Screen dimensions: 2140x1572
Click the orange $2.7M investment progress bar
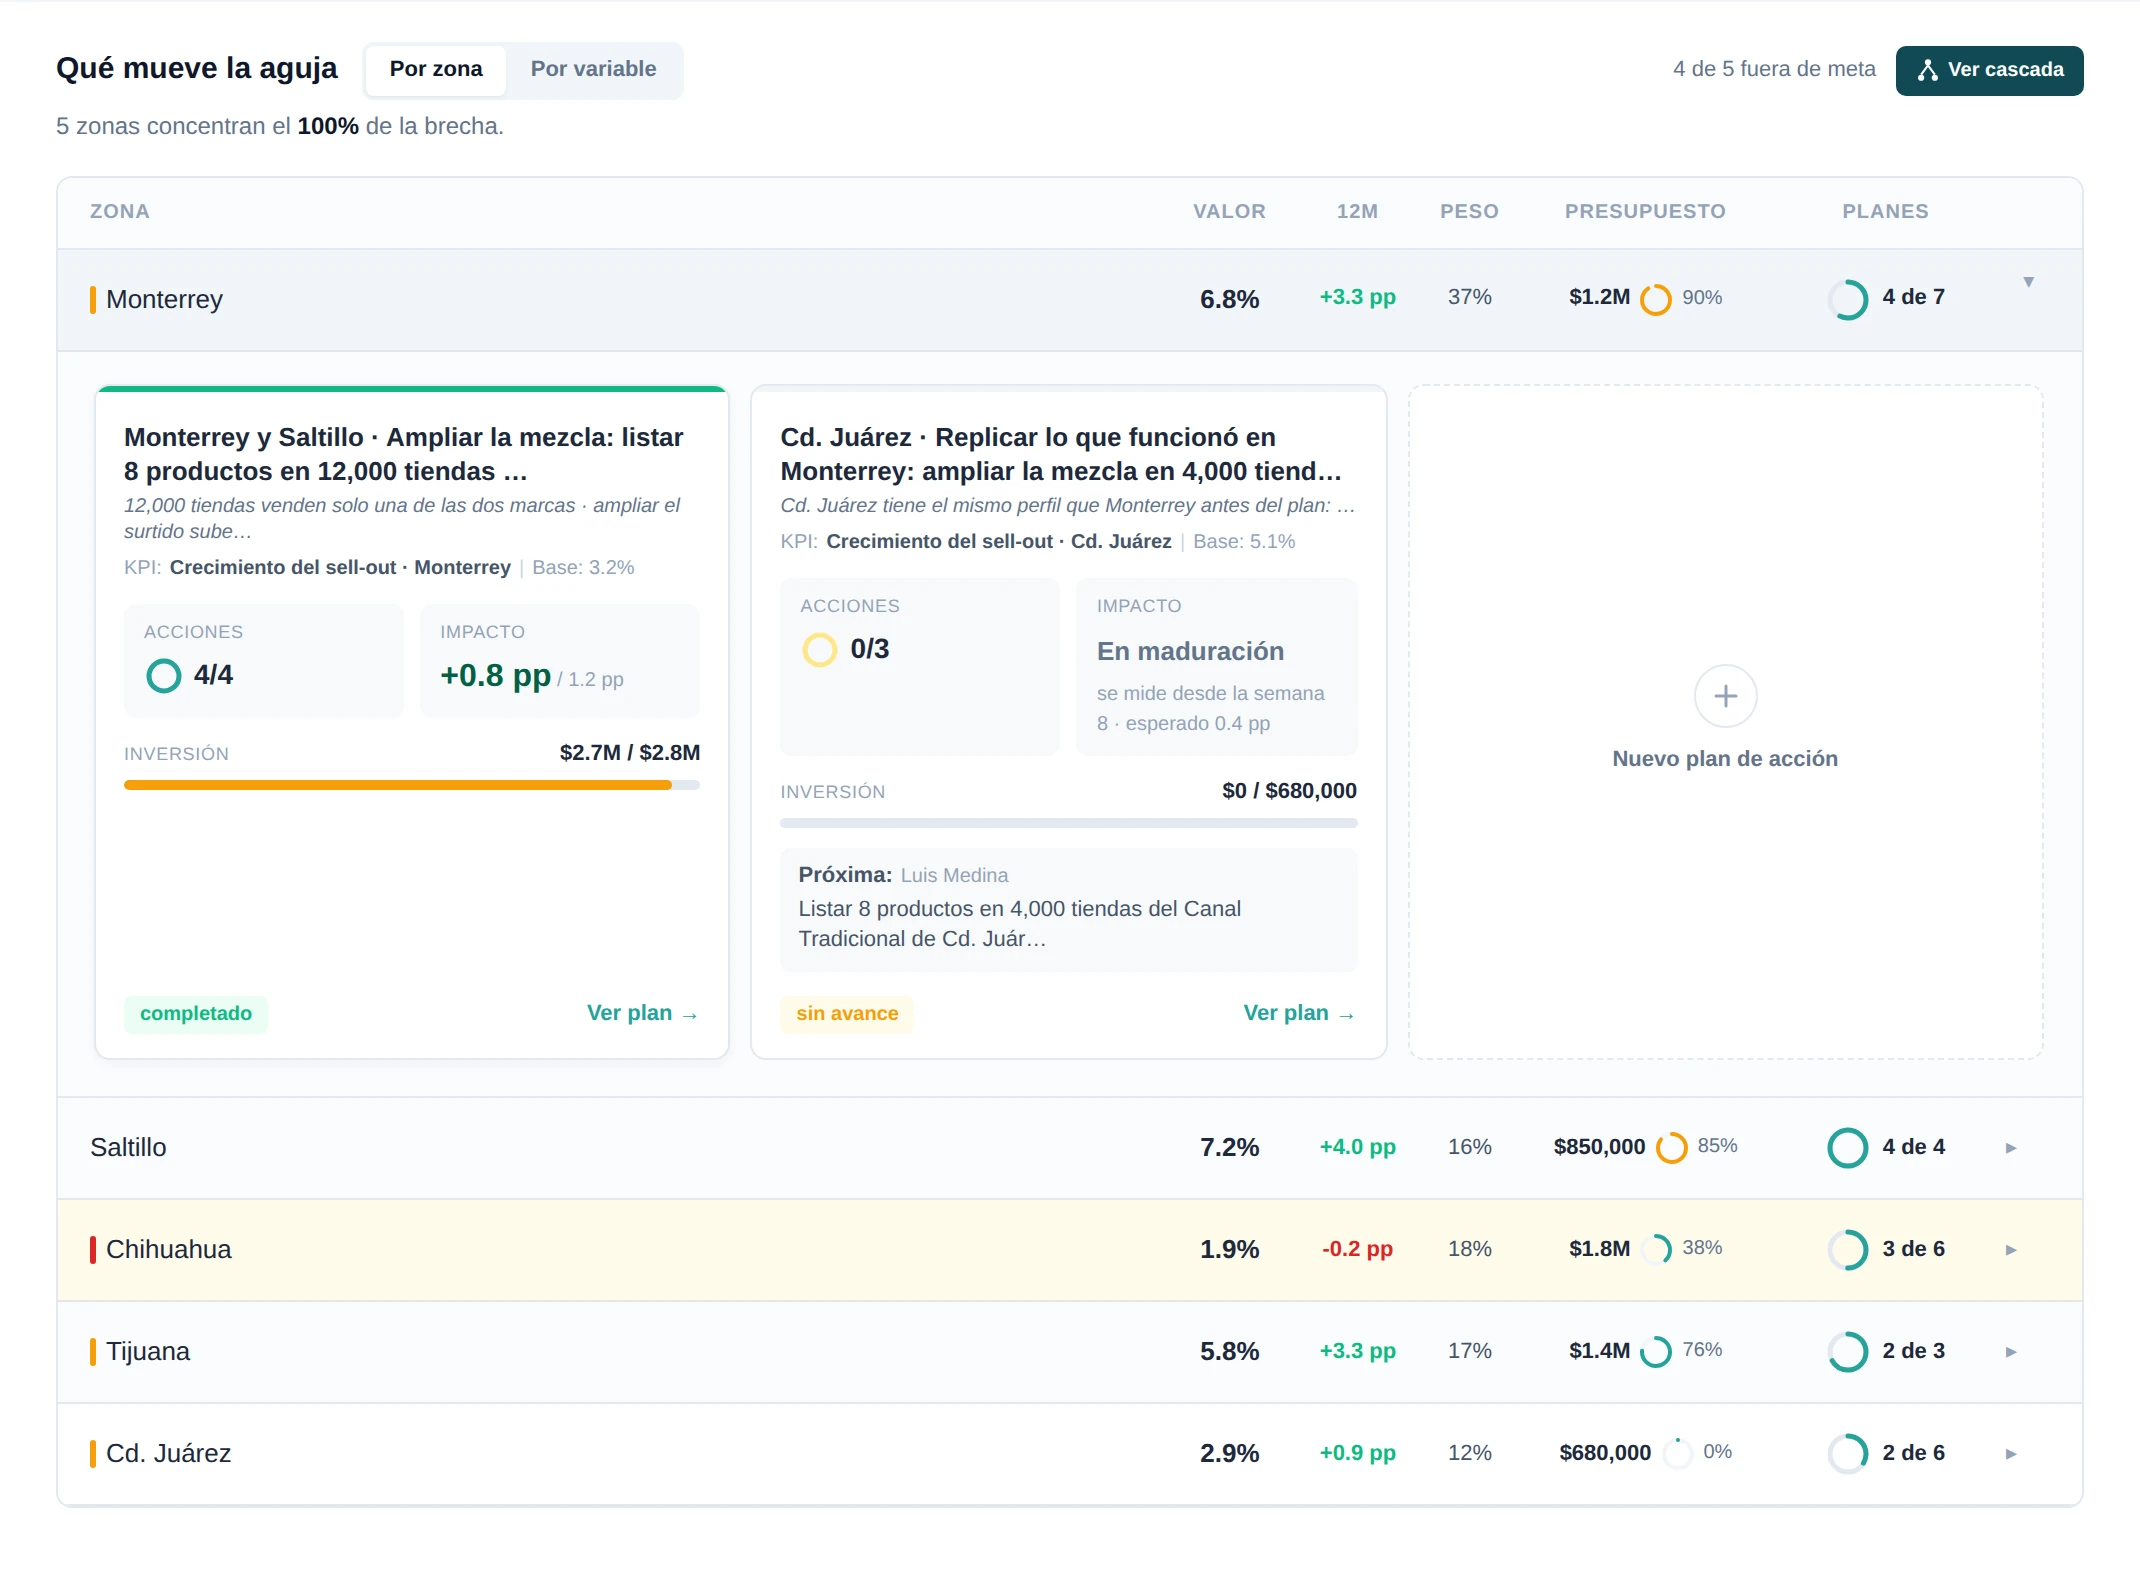411,785
